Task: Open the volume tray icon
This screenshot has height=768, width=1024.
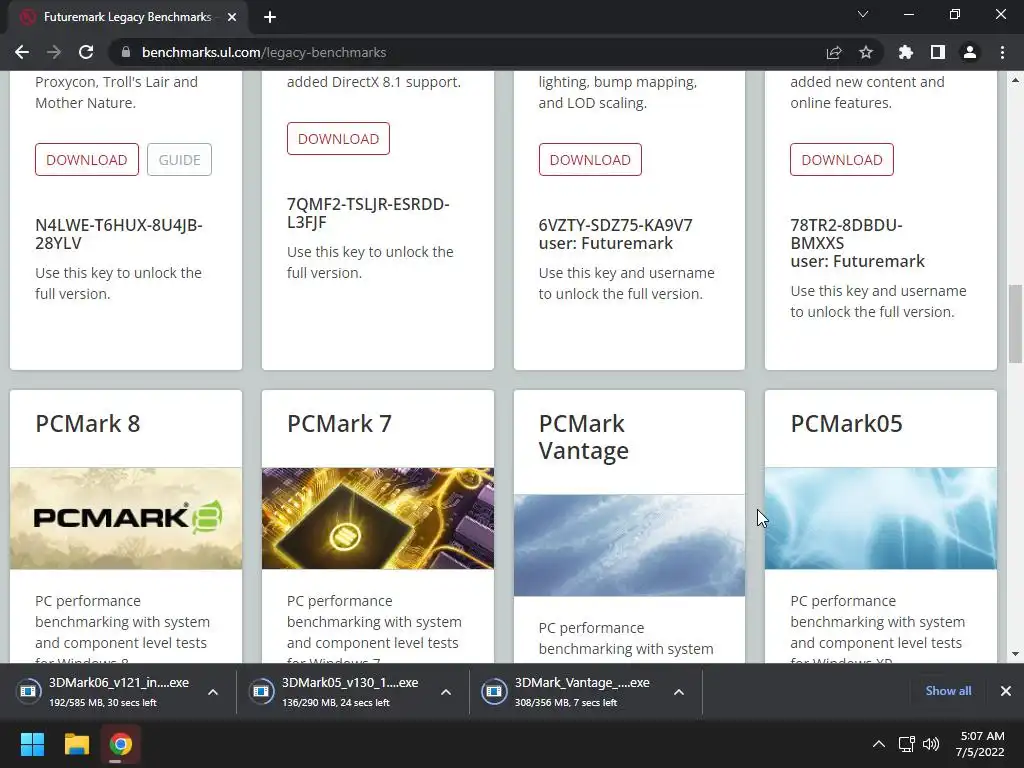Action: [931, 744]
